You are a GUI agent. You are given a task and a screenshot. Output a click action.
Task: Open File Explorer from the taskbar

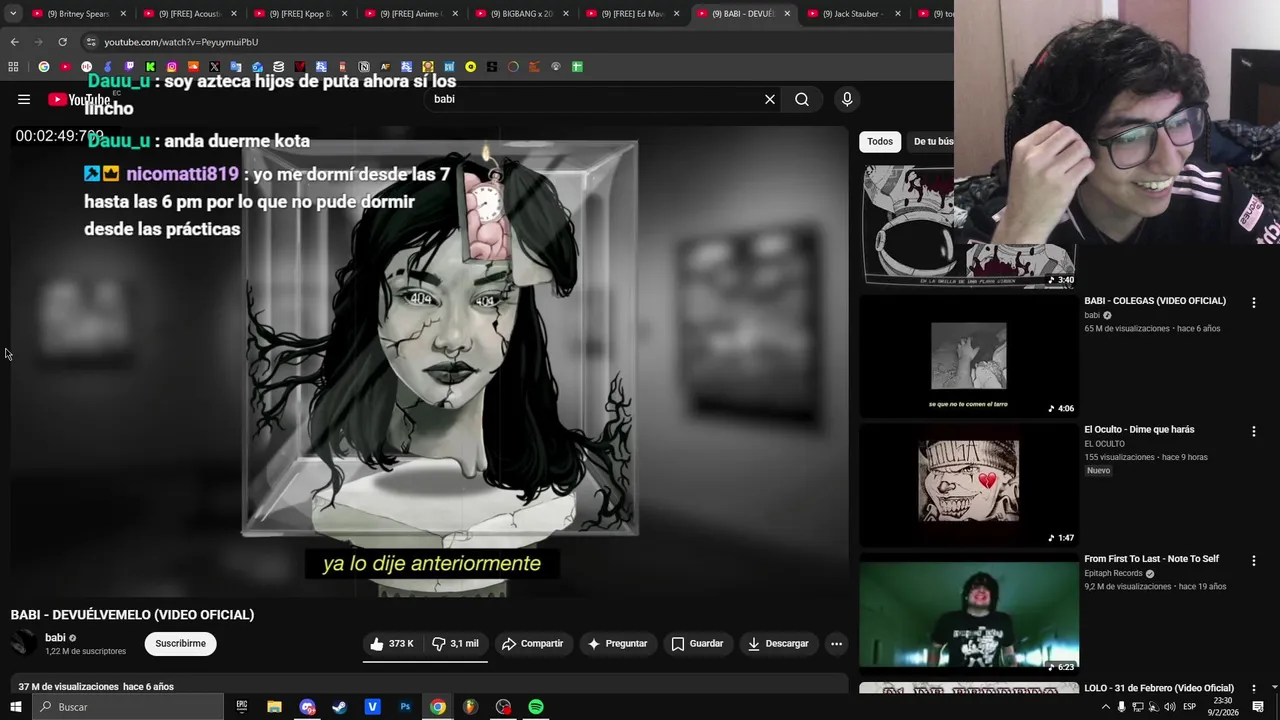[x=274, y=707]
